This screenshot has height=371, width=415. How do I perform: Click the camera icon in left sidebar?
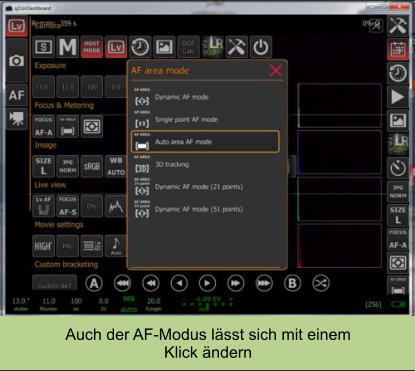(x=16, y=61)
